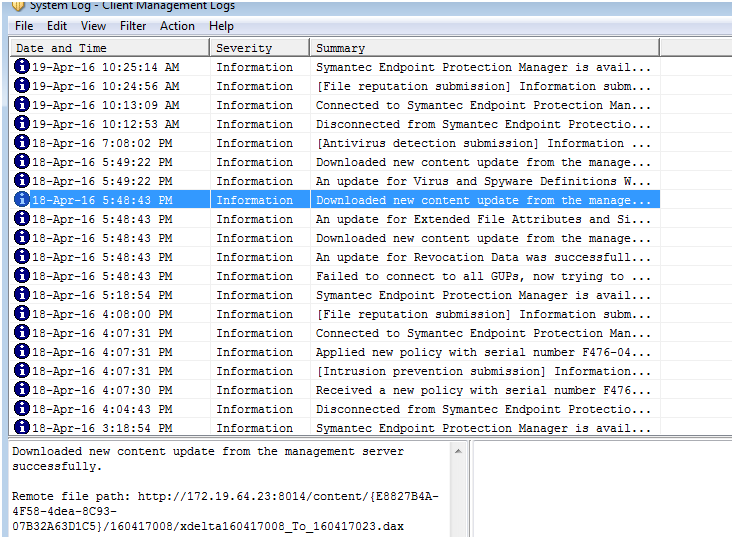The image size is (734, 539).
Task: Open the View menu
Action: click(x=93, y=26)
